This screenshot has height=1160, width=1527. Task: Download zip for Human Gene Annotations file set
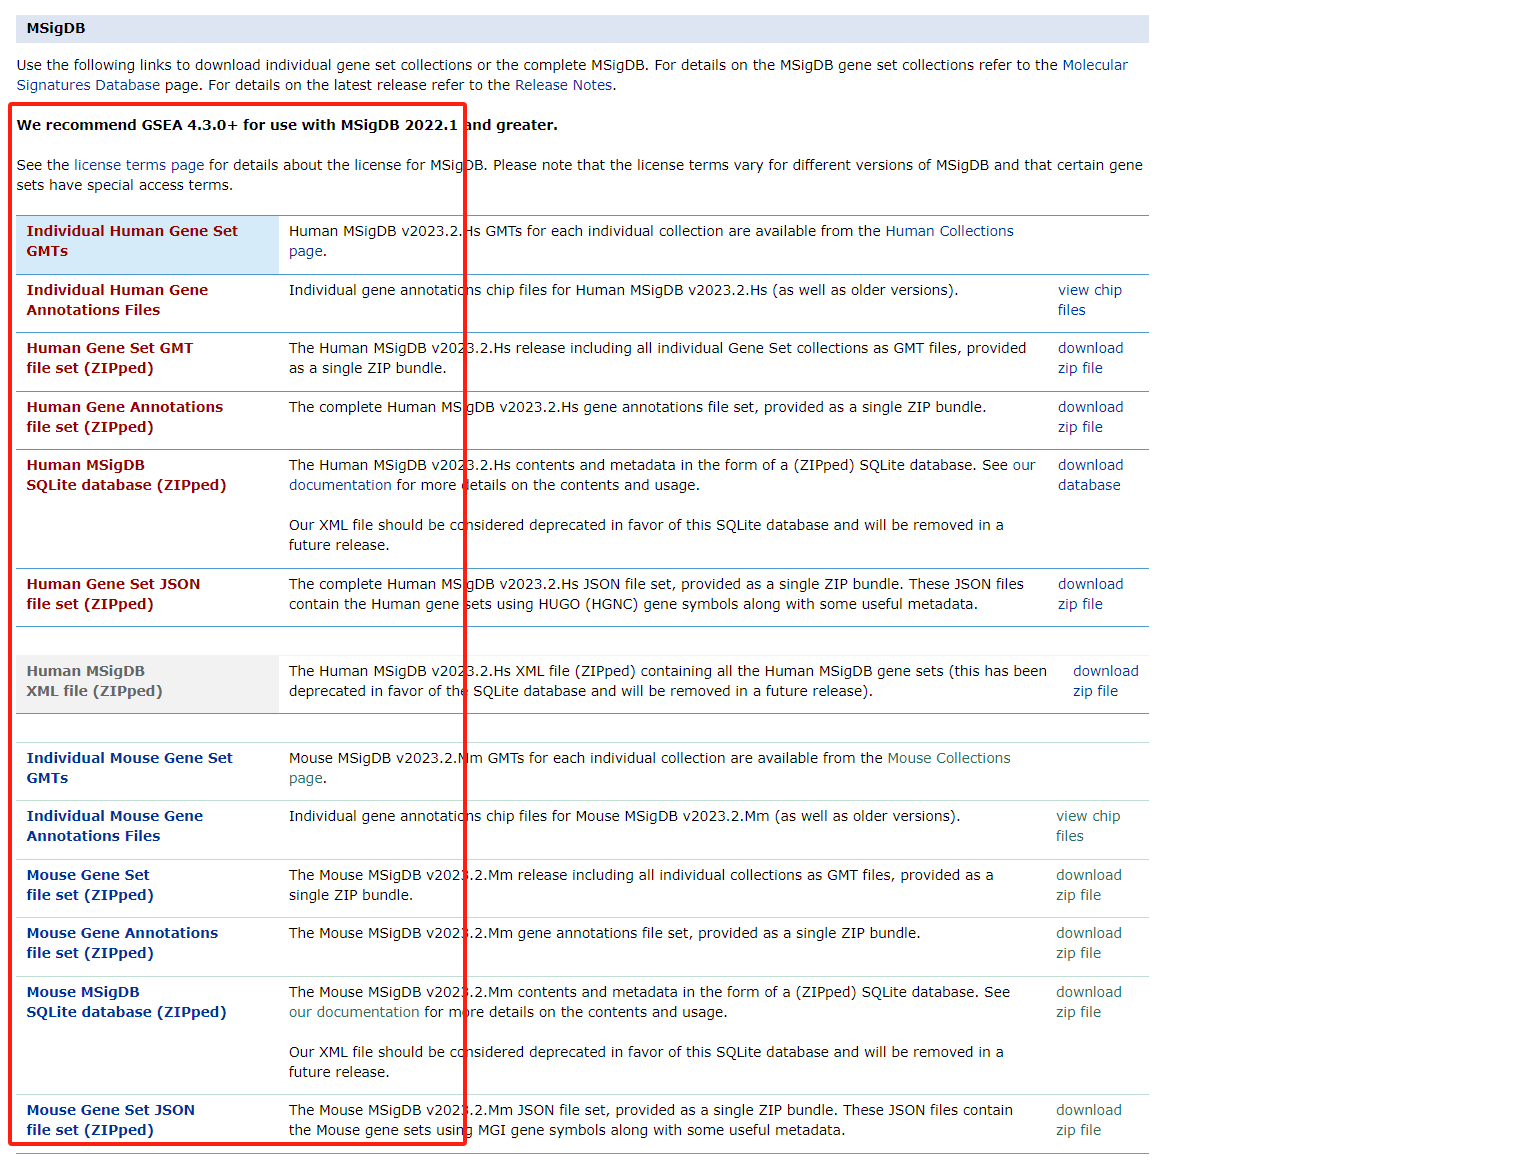1091,417
